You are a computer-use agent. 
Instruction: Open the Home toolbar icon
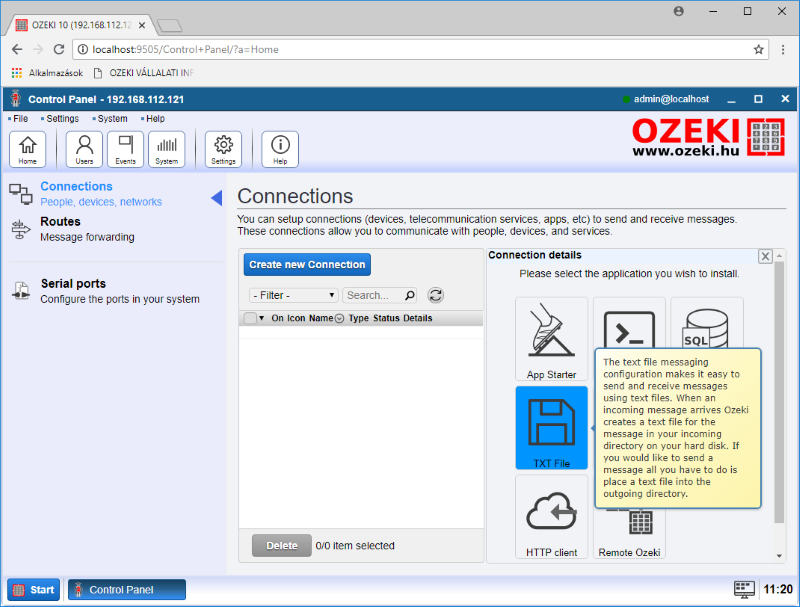pos(28,149)
